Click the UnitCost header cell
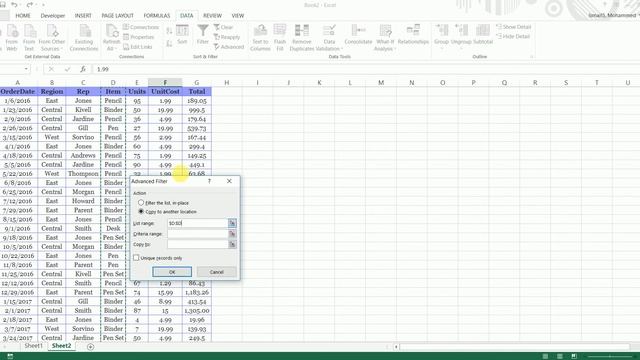 (x=165, y=91)
